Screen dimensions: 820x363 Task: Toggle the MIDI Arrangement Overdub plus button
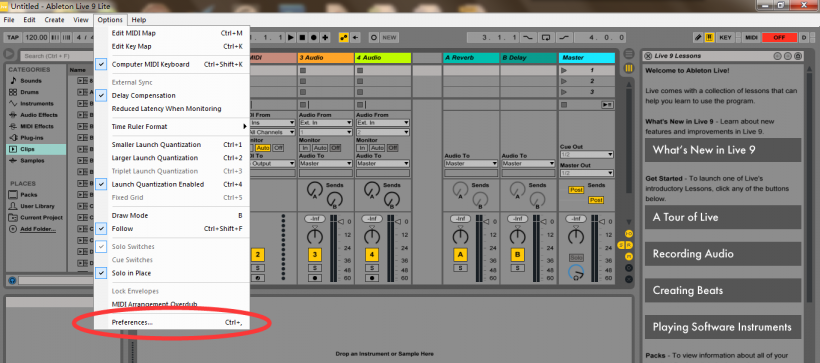click(325, 38)
